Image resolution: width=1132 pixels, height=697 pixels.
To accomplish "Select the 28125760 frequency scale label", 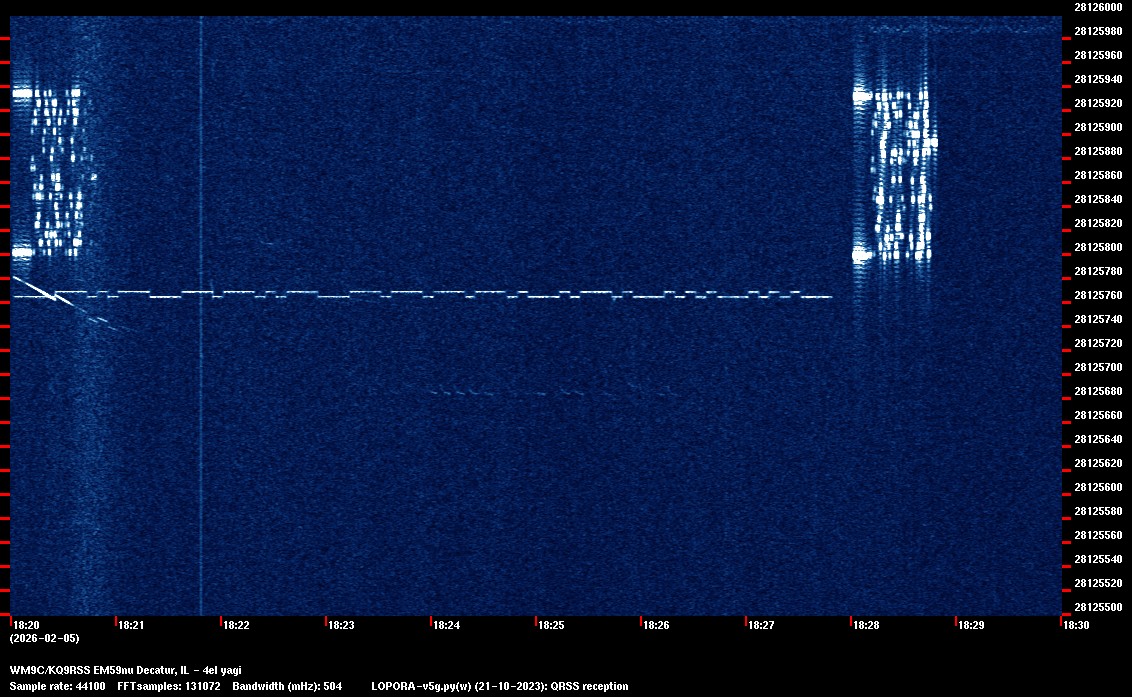I will pyautogui.click(x=1097, y=296).
